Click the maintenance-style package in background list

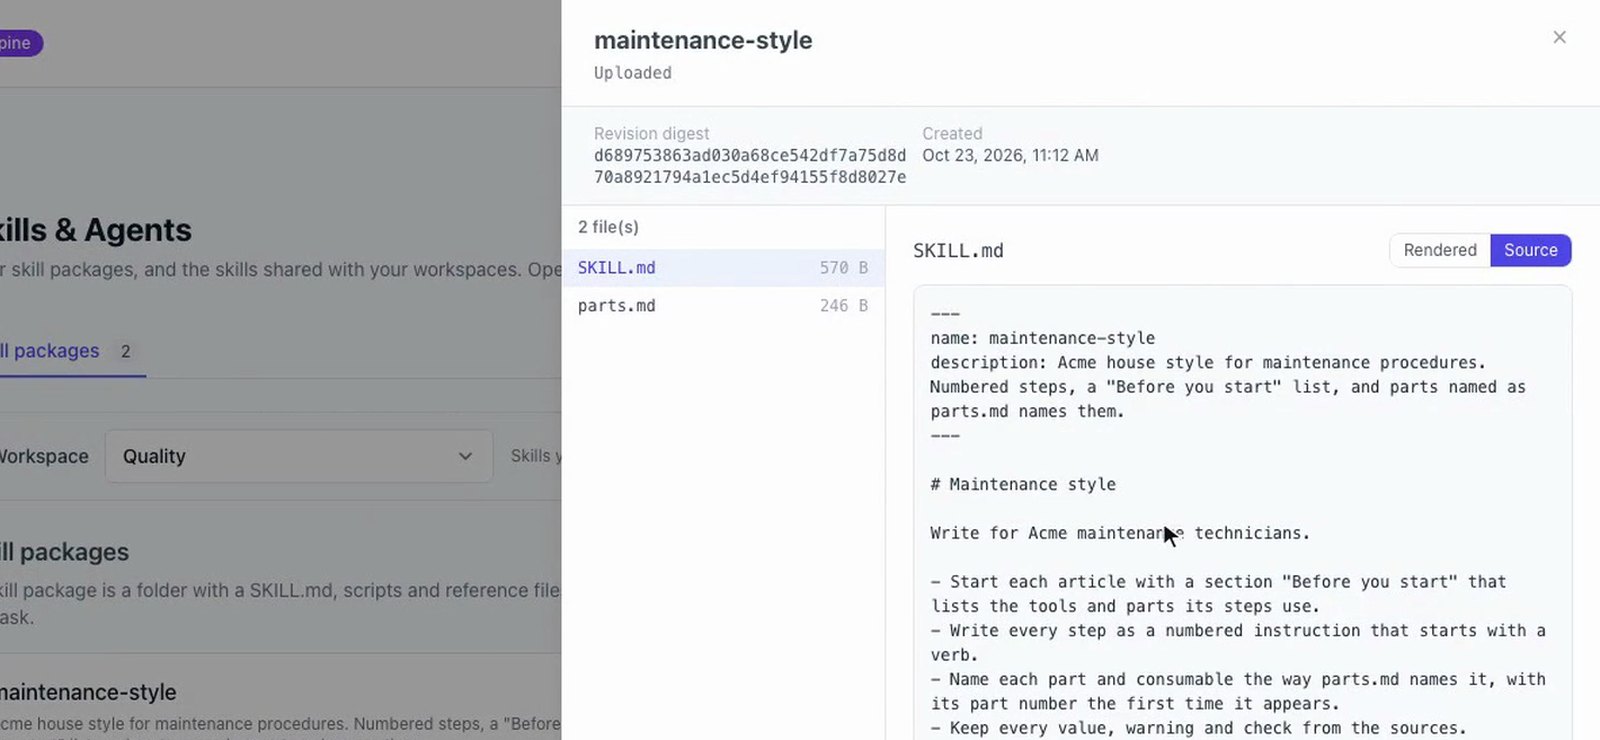88,692
